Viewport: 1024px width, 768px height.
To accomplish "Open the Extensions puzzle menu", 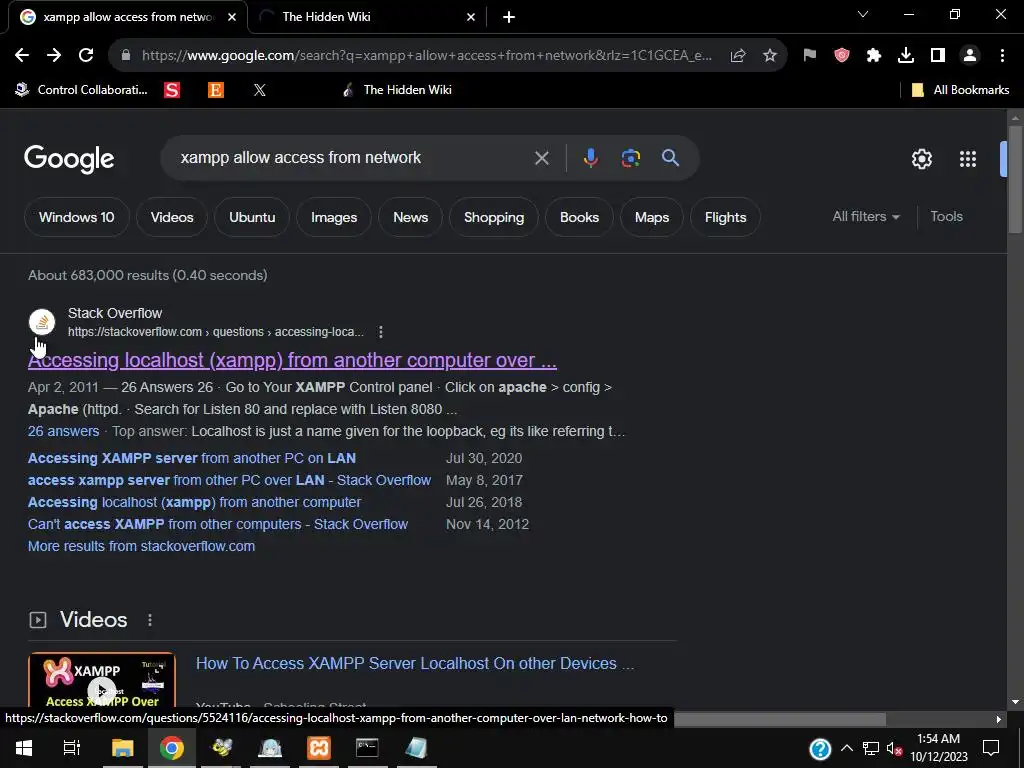I will 874,56.
